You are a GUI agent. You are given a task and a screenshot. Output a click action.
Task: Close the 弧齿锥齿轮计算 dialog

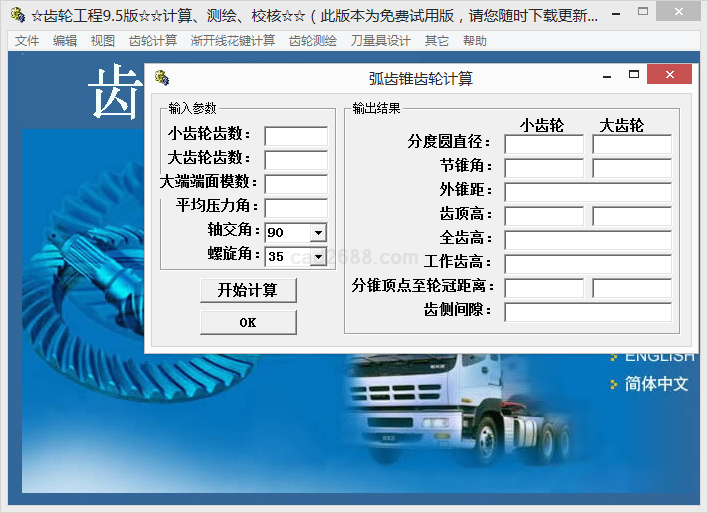(669, 75)
